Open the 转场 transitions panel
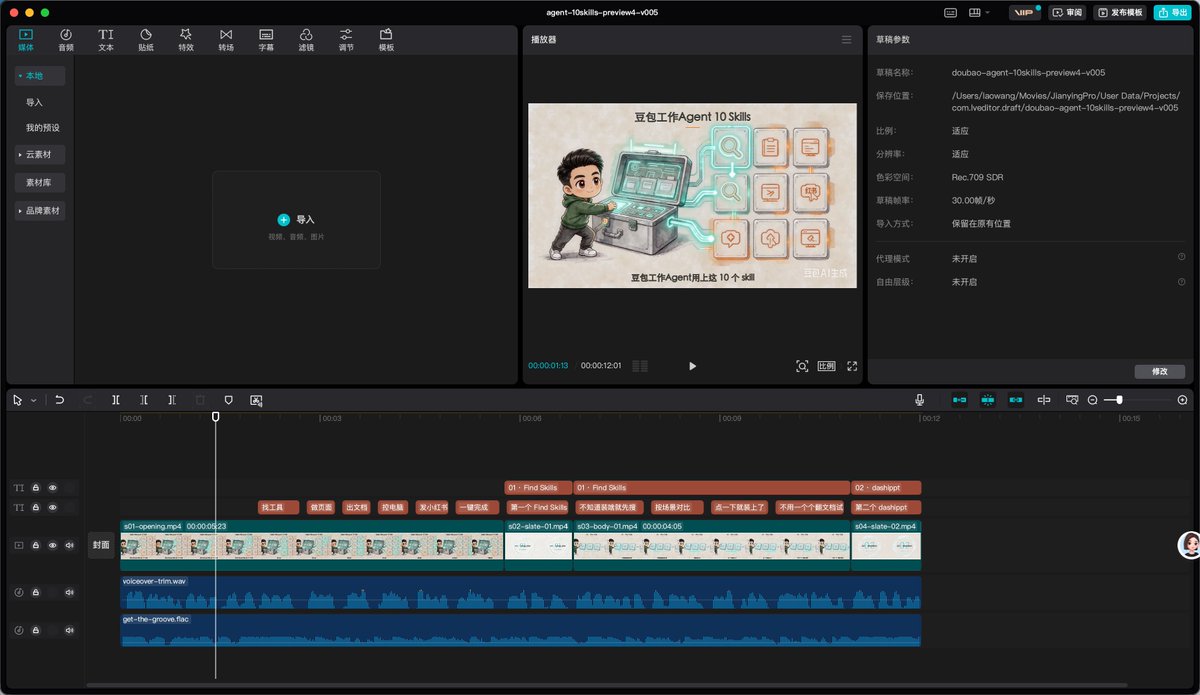The image size is (1200, 695). [x=226, y=40]
